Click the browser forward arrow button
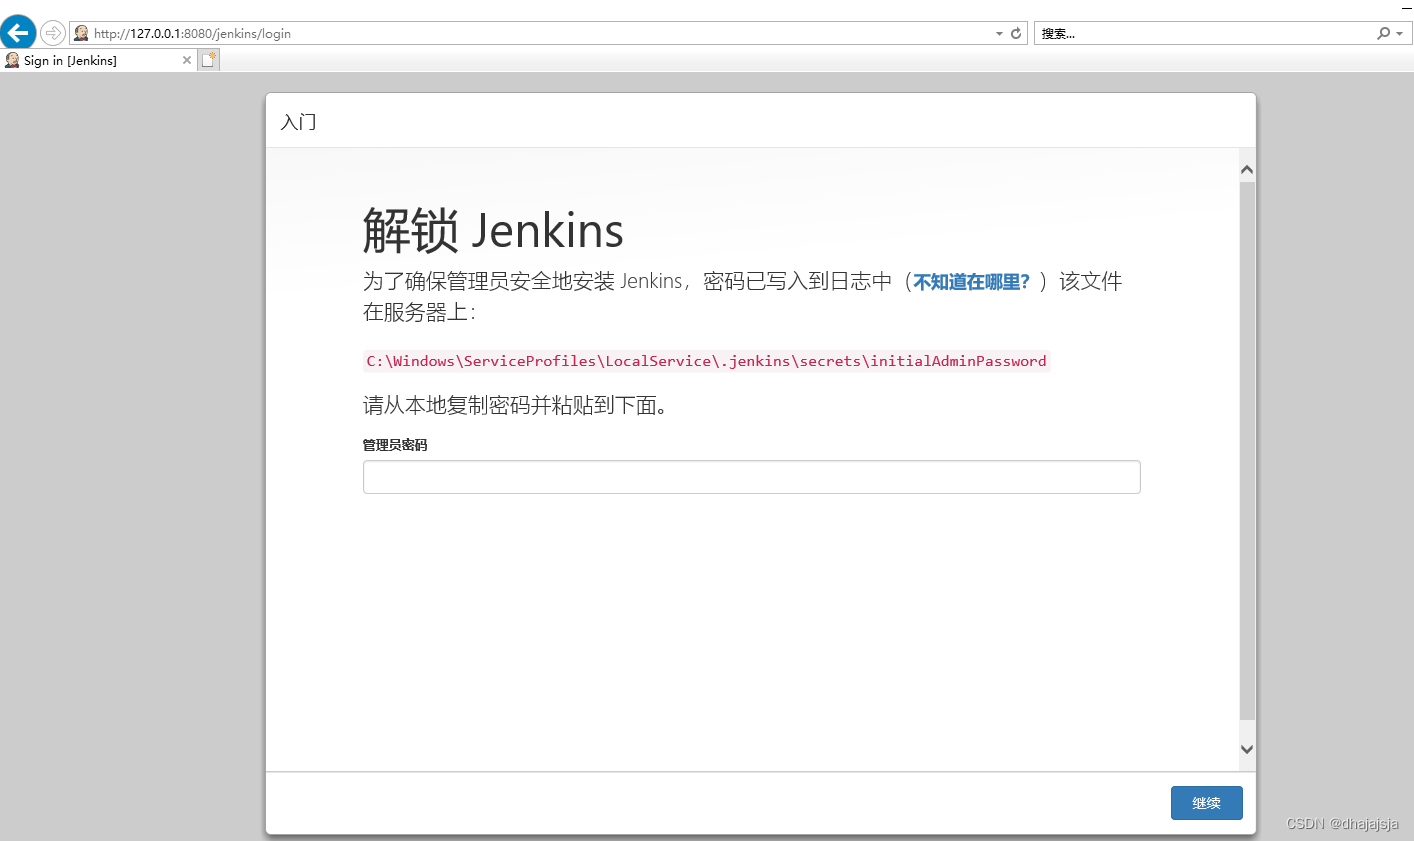The width and height of the screenshot is (1414, 841). point(53,33)
